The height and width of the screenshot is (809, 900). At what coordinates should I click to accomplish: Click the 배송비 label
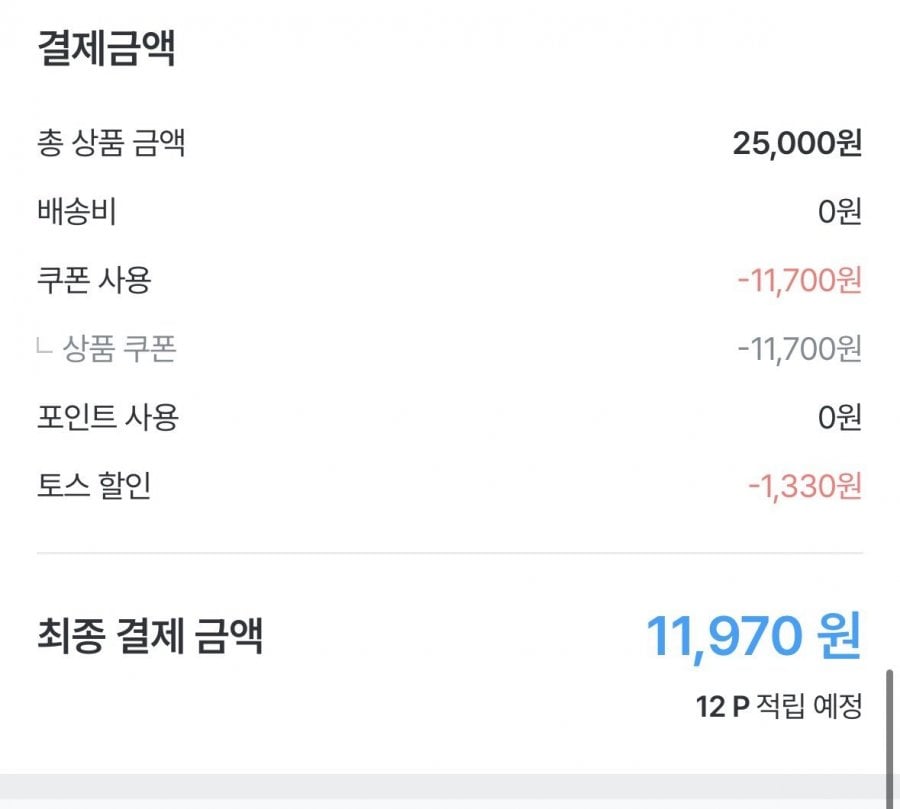[77, 212]
